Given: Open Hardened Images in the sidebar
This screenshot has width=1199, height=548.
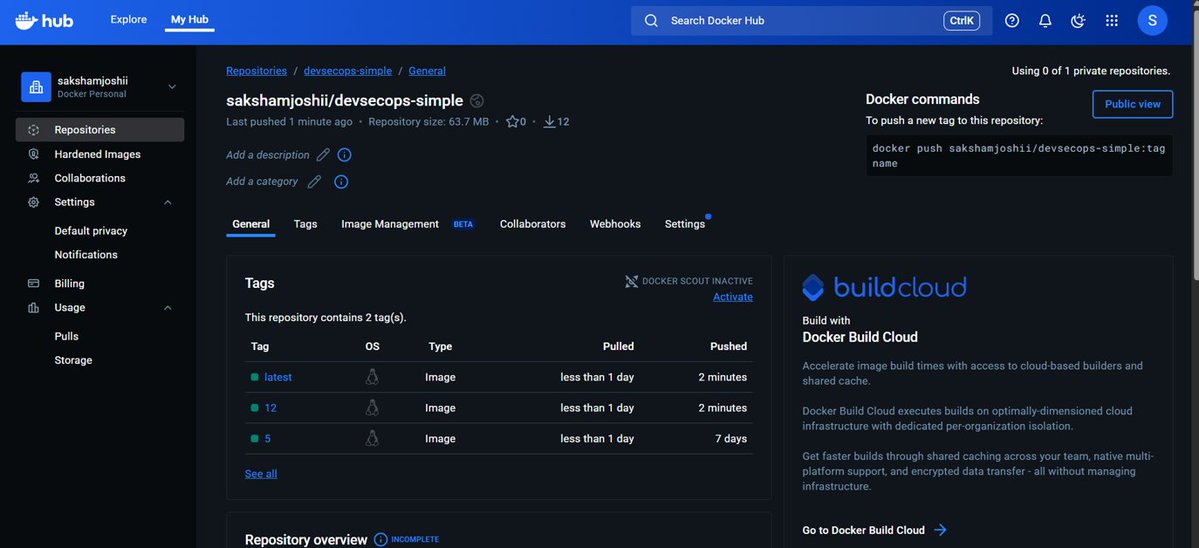Looking at the screenshot, I should [x=99, y=154].
